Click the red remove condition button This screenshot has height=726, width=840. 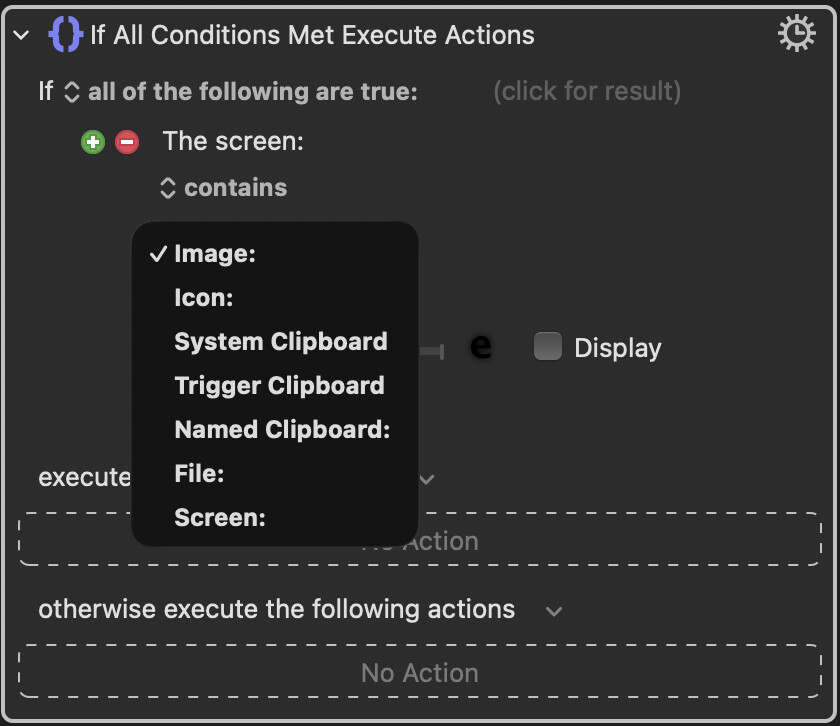(x=127, y=142)
